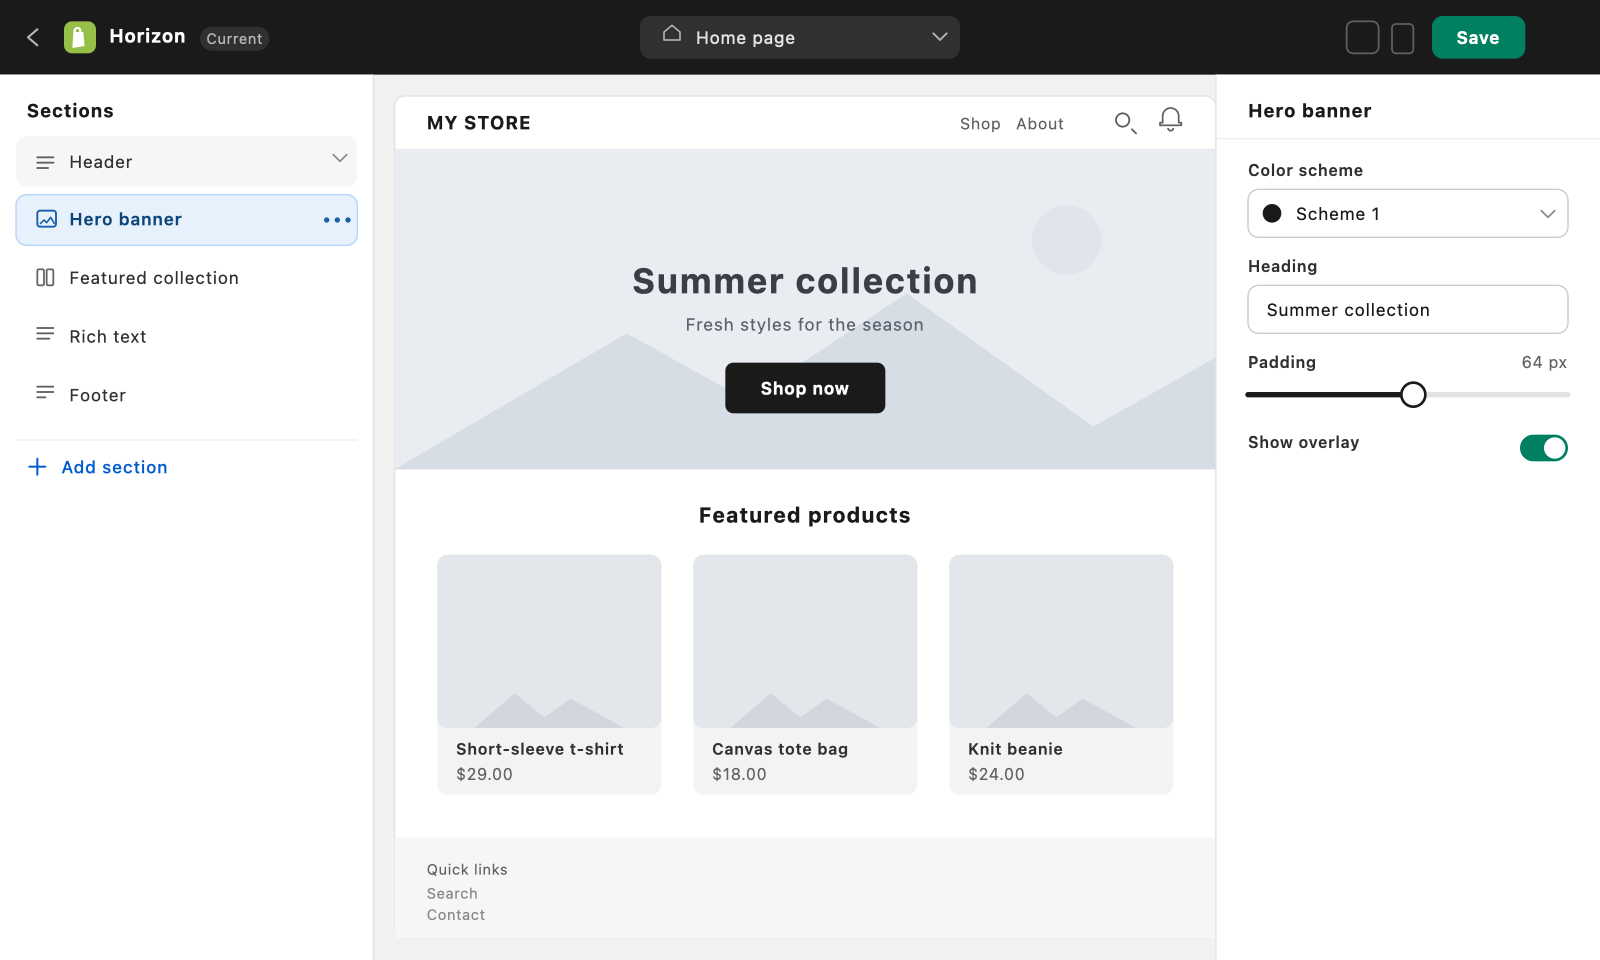Click the MY STORE logo text

point(479,123)
